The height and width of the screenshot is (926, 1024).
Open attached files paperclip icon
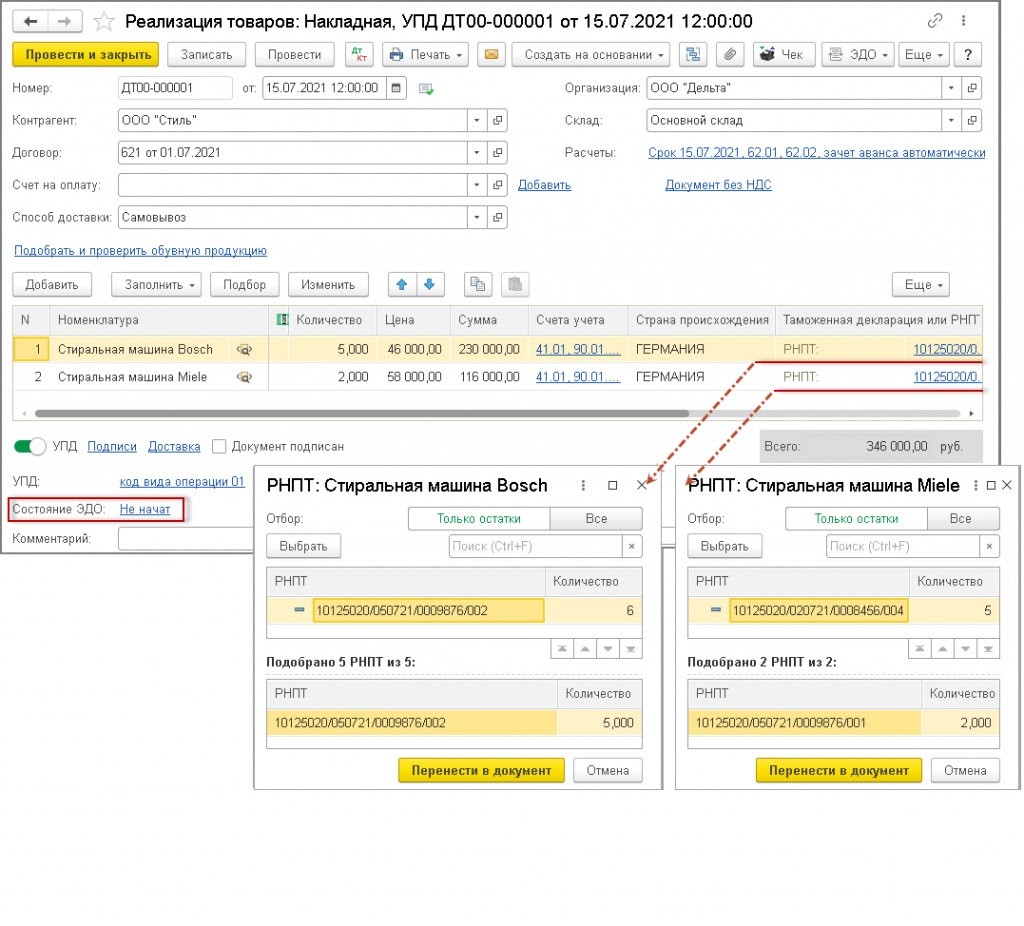coord(730,55)
